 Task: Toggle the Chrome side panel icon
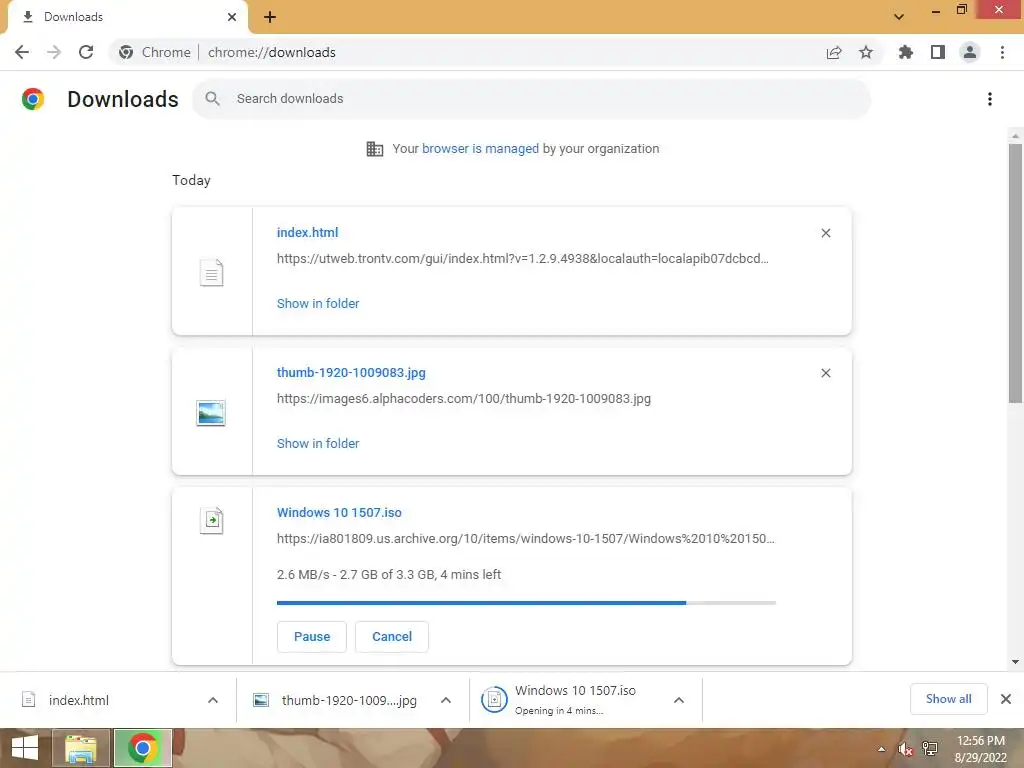pyautogui.click(x=938, y=52)
